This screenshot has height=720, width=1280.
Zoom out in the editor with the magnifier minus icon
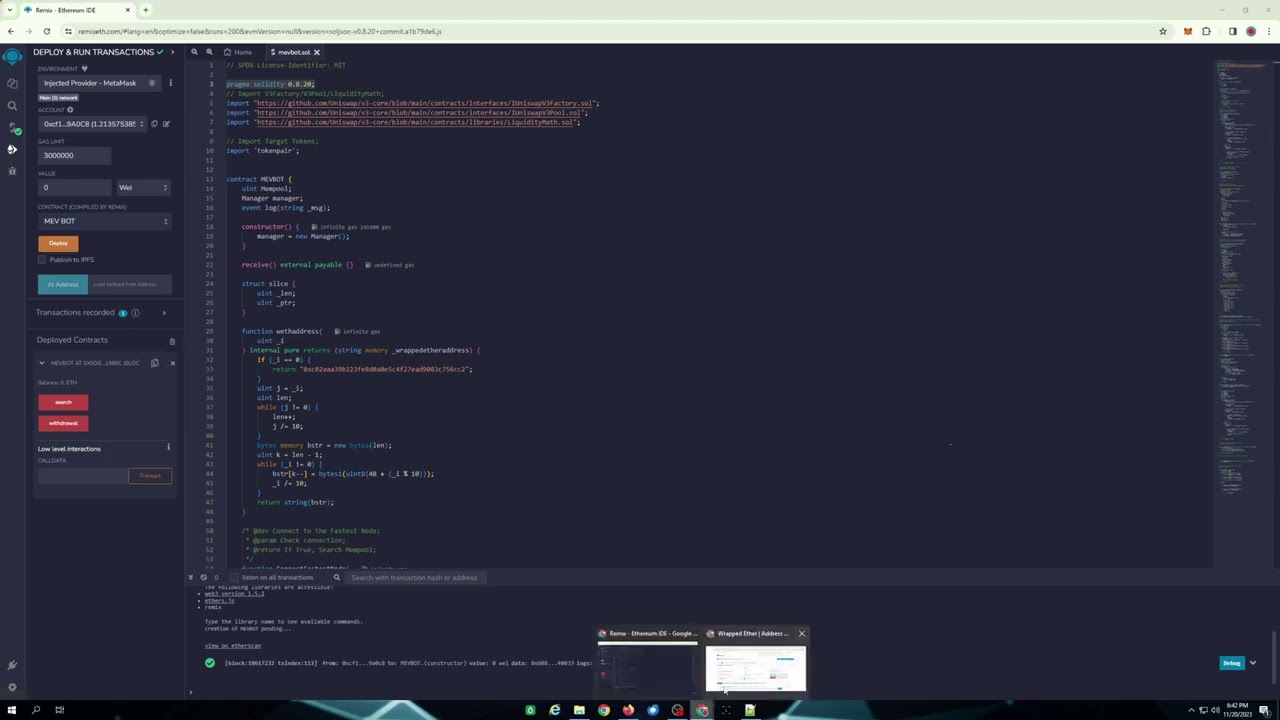click(x=194, y=52)
